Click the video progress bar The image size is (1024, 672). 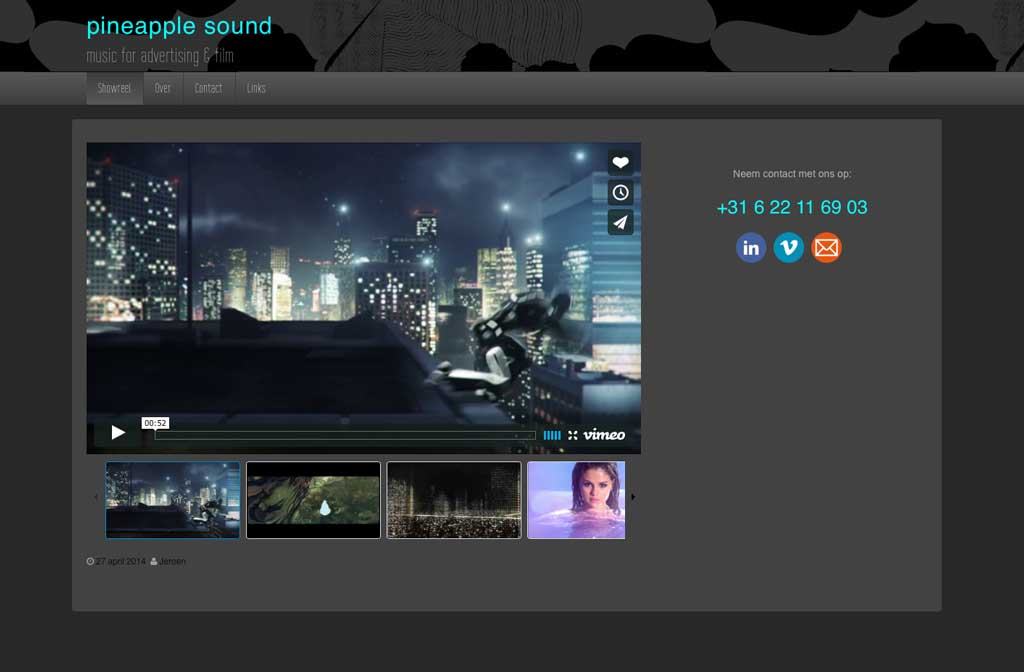tap(345, 435)
